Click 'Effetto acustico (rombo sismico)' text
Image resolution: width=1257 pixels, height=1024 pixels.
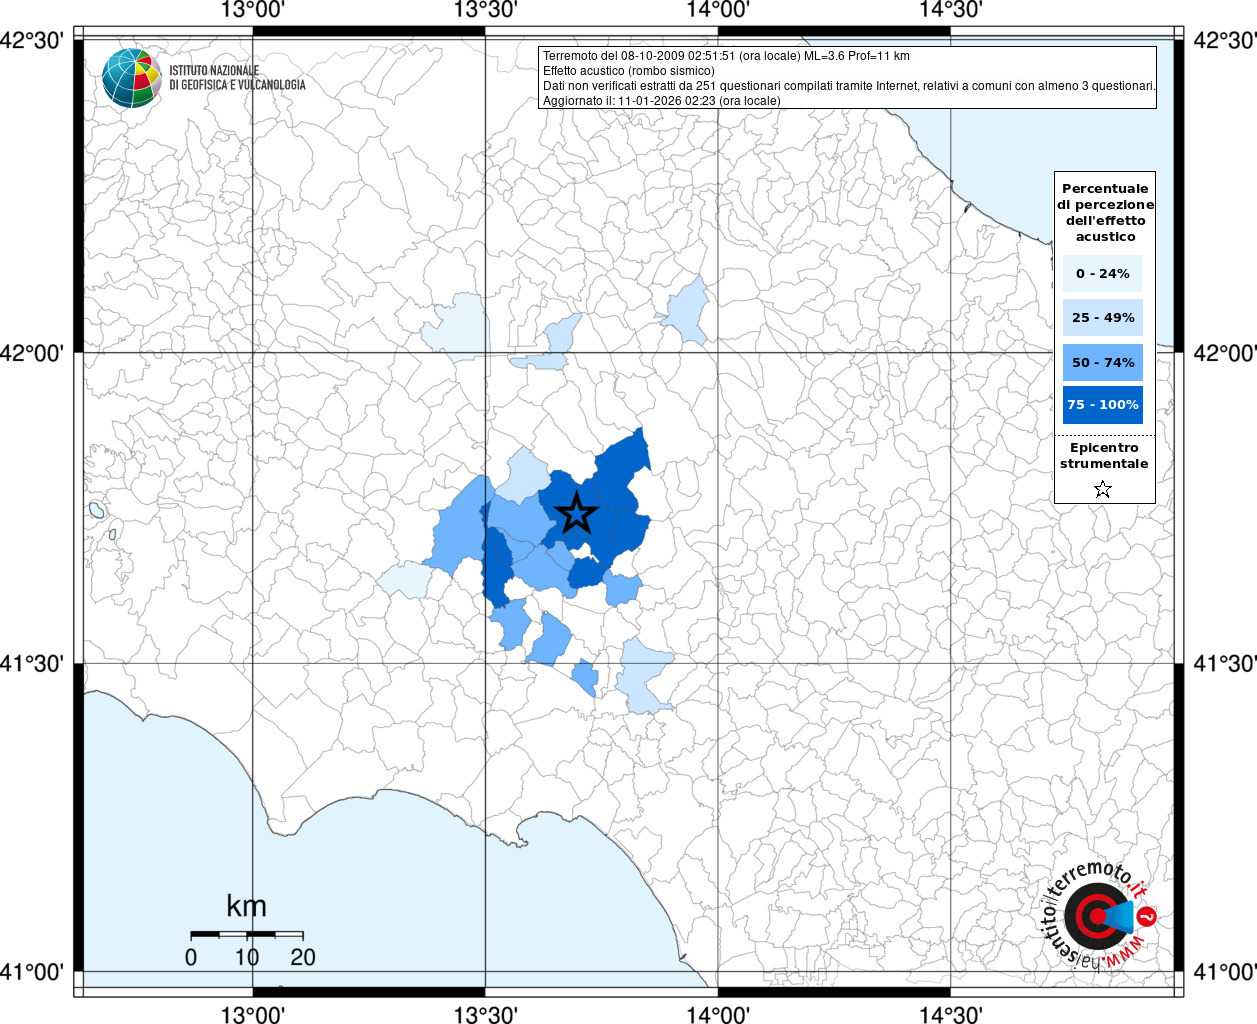(x=629, y=71)
